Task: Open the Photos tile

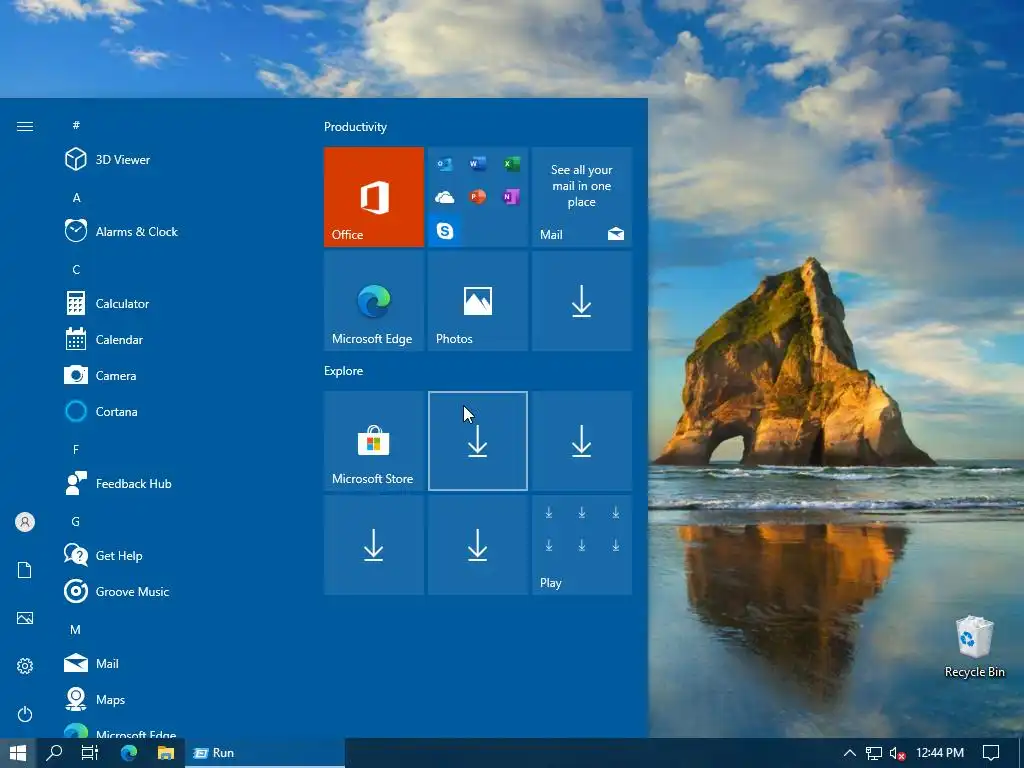Action: [x=477, y=301]
